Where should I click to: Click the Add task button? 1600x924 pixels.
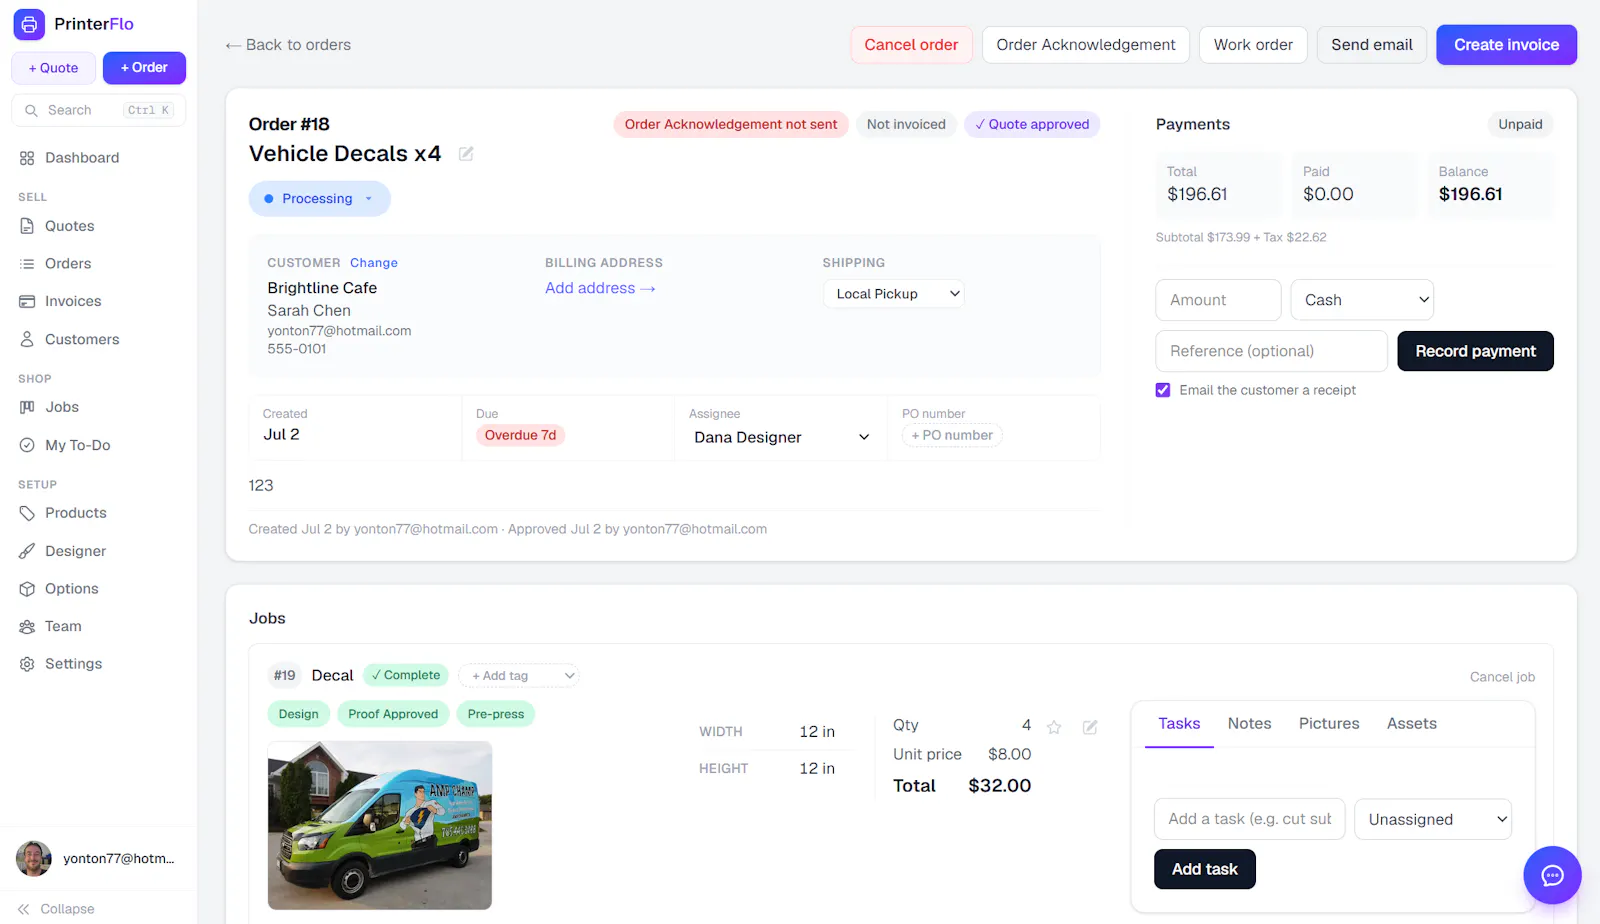1205,869
